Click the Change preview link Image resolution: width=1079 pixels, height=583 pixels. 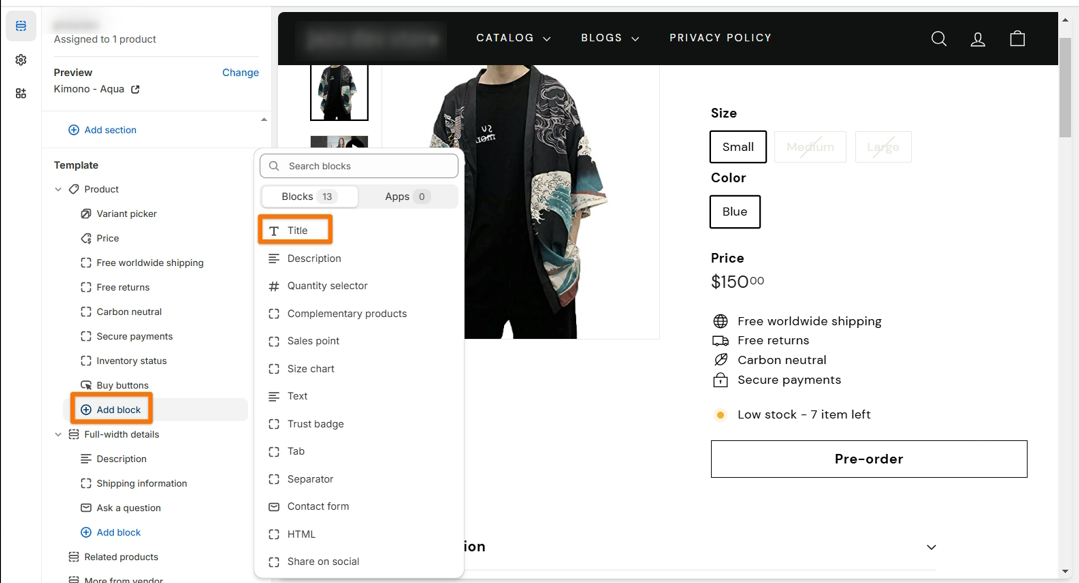(x=240, y=73)
